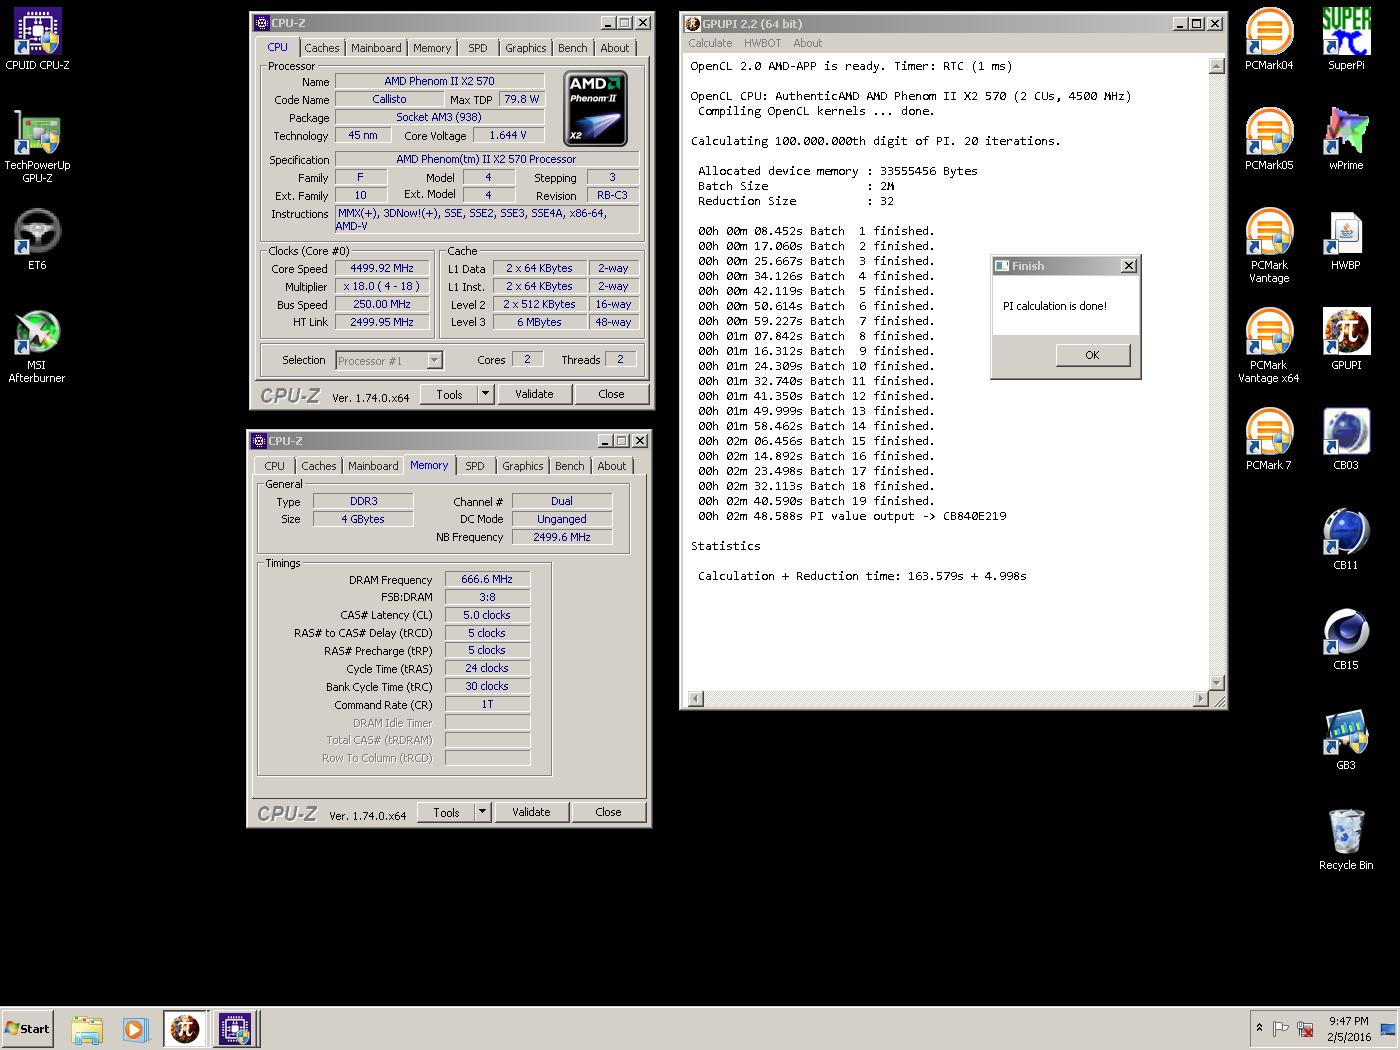Click GPUPI horizontal scrollbar left arrow
The width and height of the screenshot is (1400, 1050).
(x=696, y=698)
